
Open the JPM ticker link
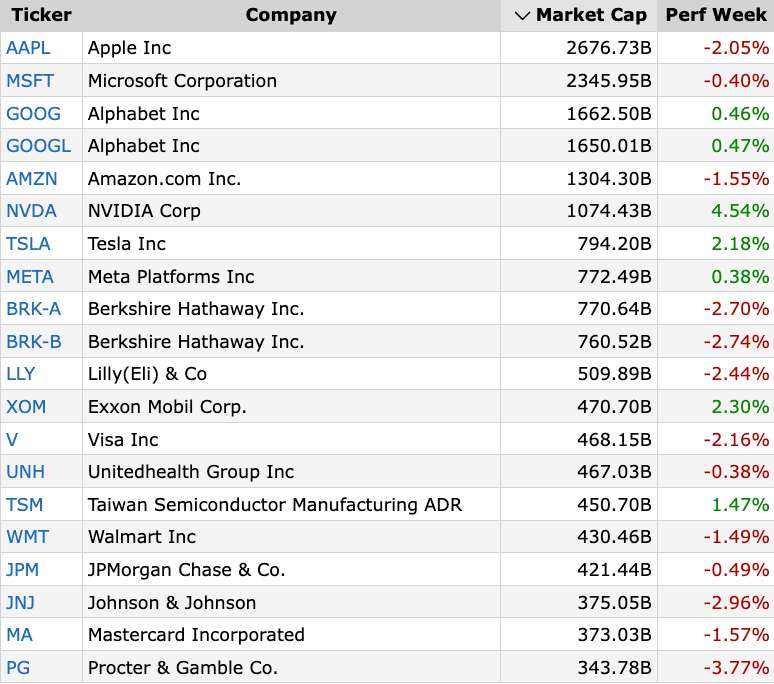pos(22,570)
